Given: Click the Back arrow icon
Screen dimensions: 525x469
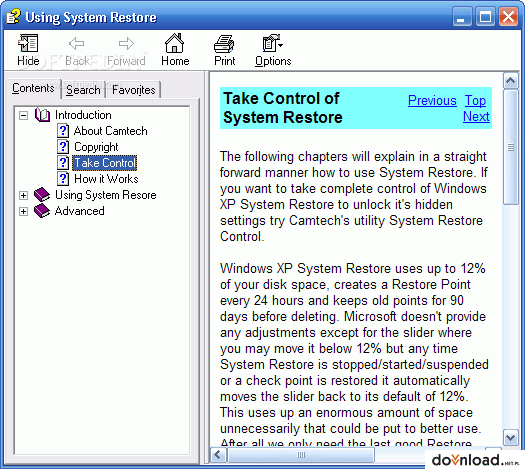Looking at the screenshot, I should click(77, 44).
